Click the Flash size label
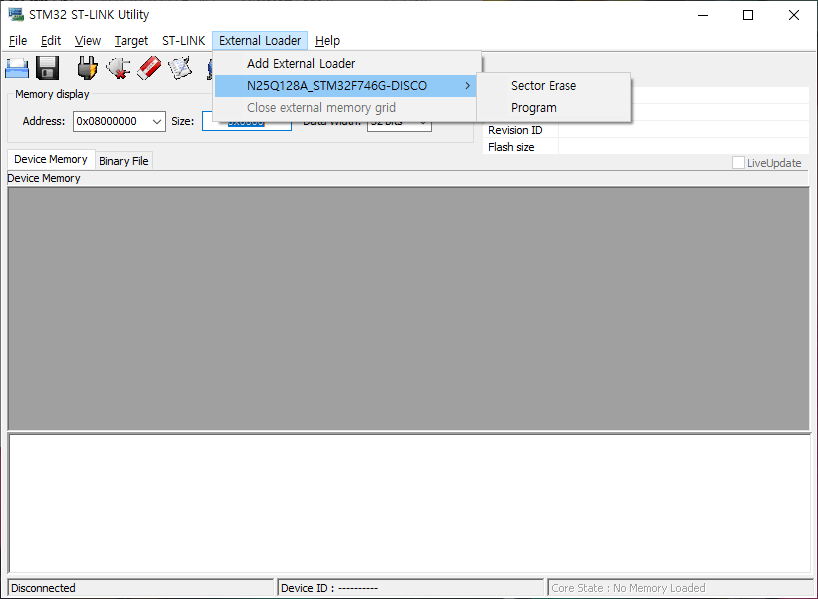 tap(511, 147)
